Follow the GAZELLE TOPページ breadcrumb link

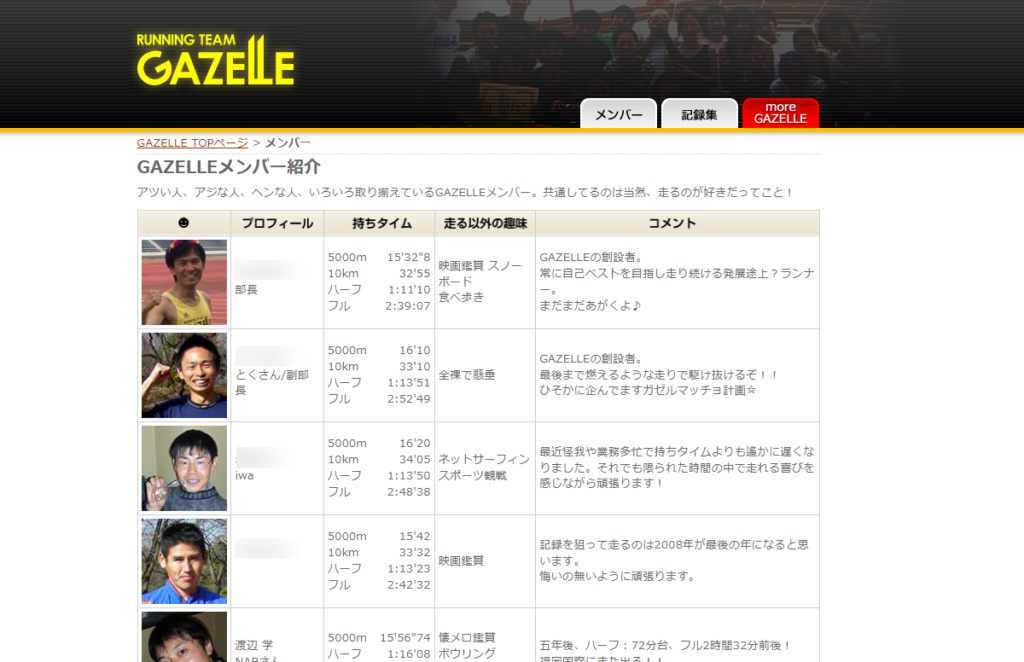click(192, 142)
